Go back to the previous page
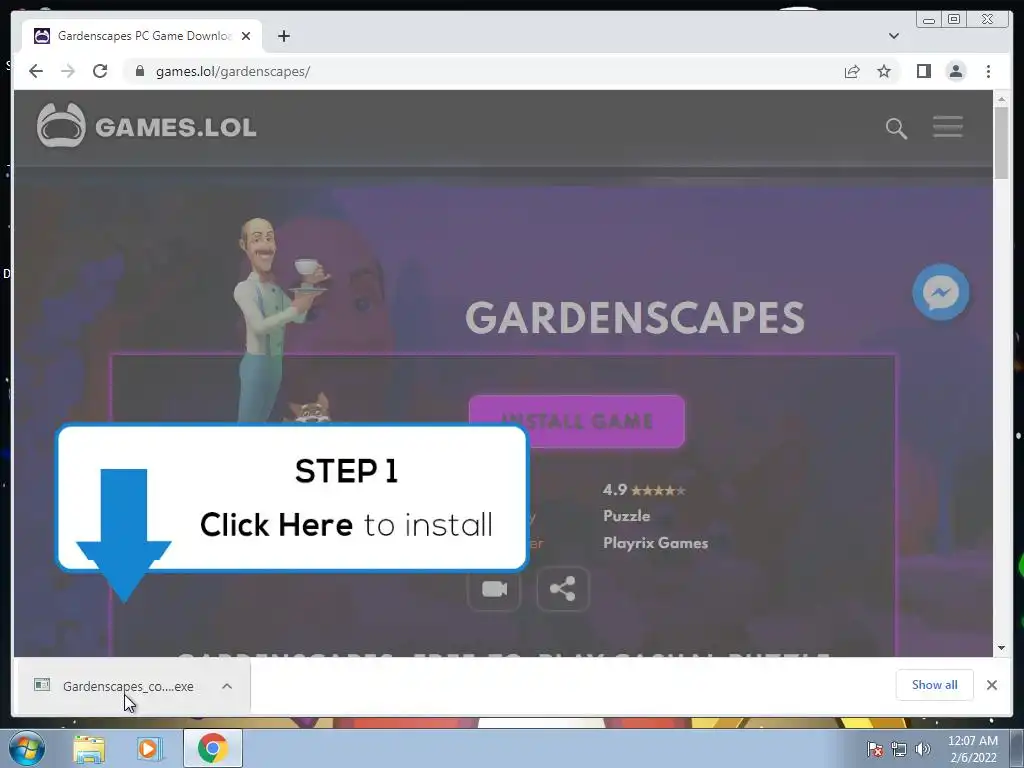This screenshot has height=768, width=1024. click(36, 71)
